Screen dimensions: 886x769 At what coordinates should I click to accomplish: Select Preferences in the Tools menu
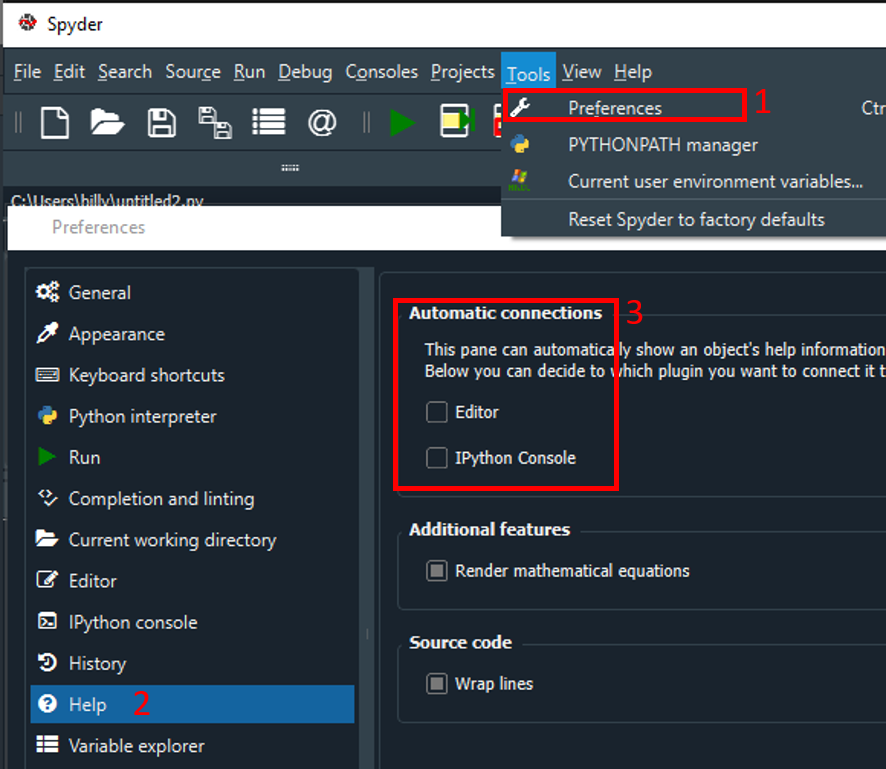[x=614, y=108]
